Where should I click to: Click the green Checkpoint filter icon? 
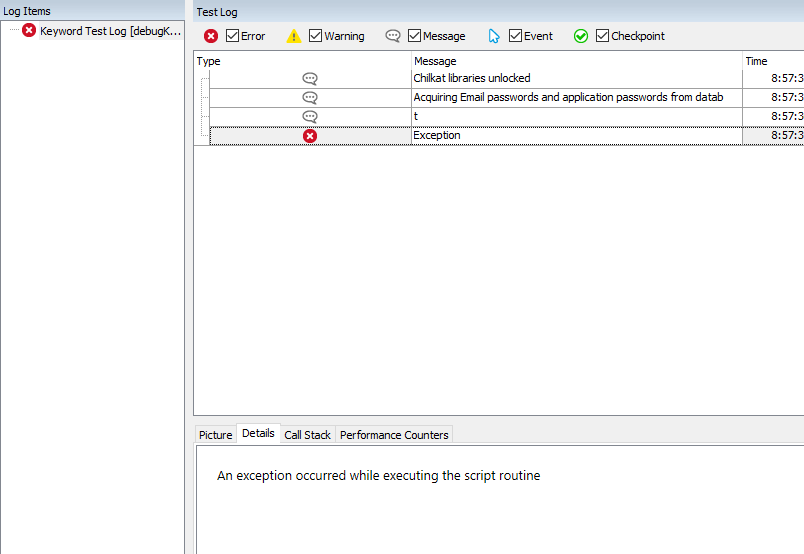[581, 36]
